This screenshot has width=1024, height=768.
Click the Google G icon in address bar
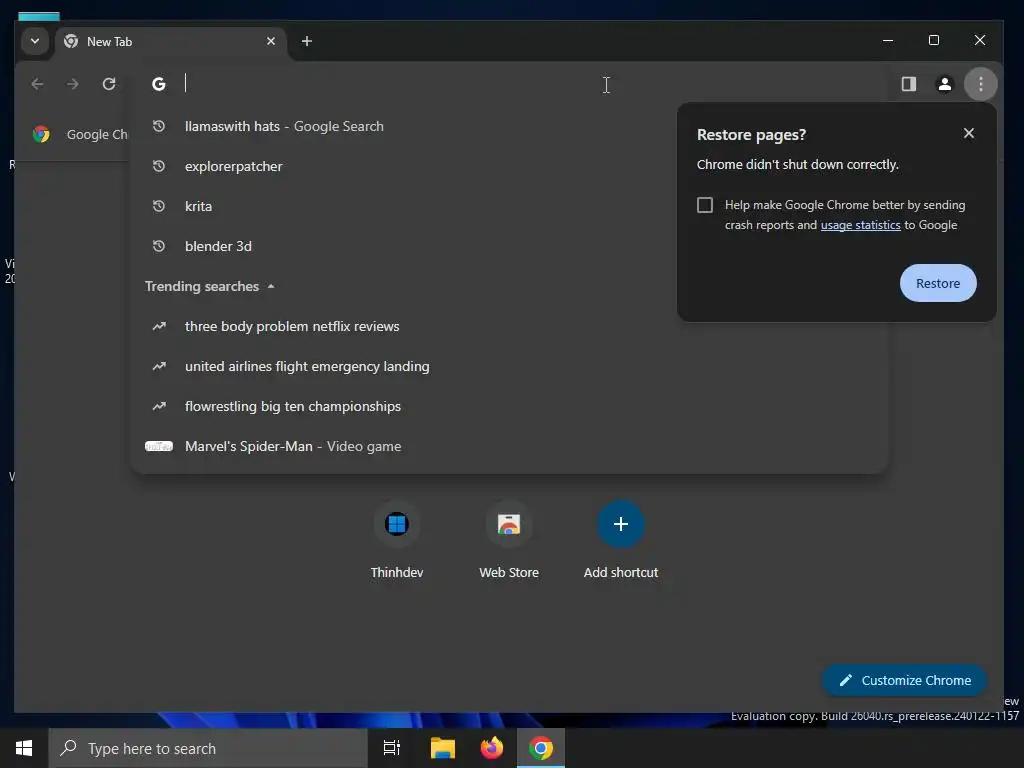tap(159, 84)
